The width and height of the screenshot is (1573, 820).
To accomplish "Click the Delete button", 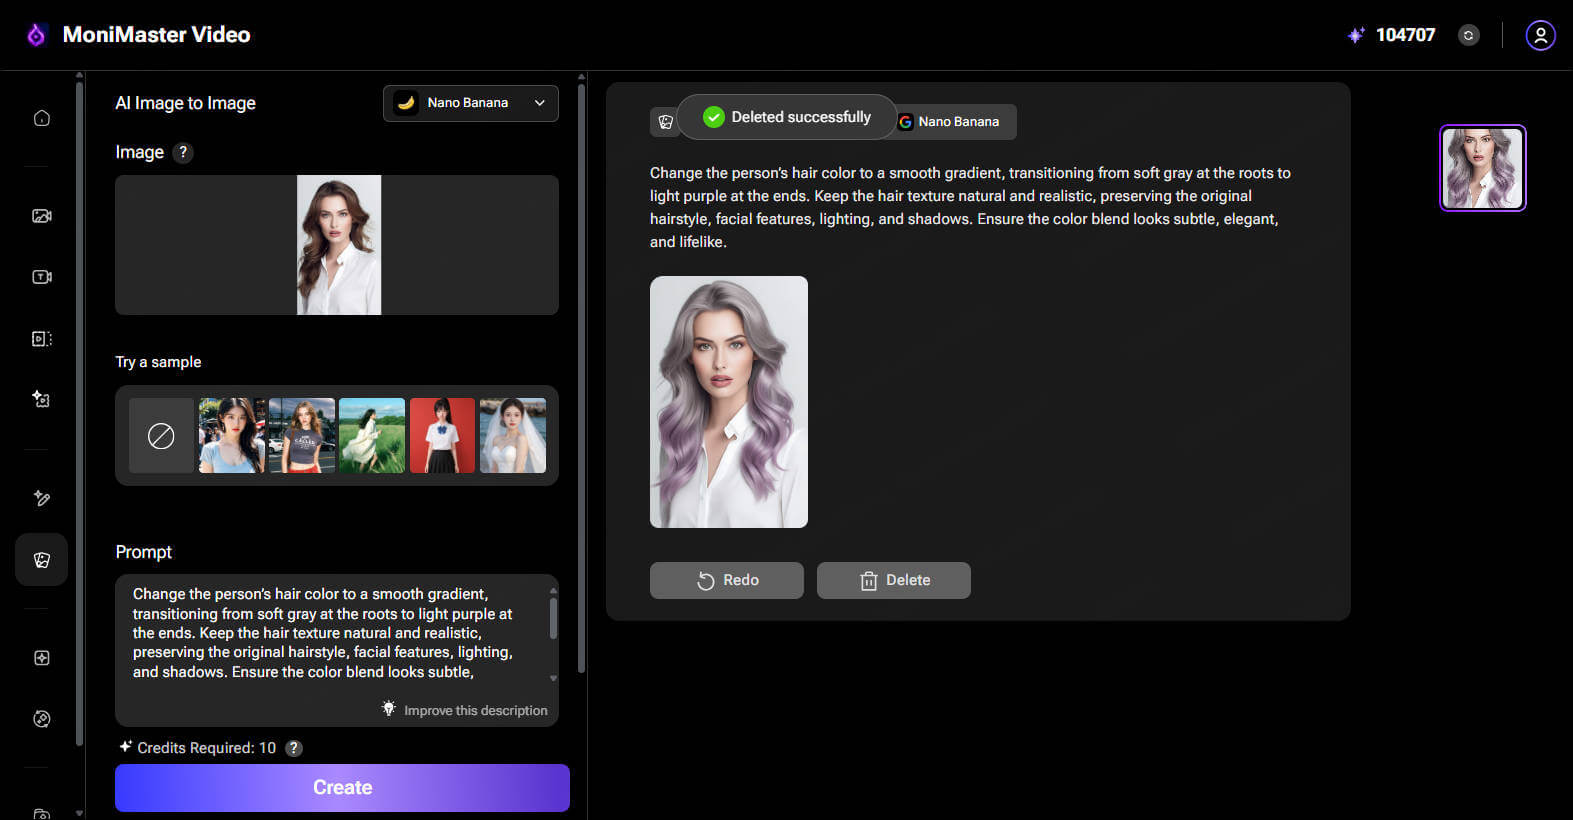I will click(894, 580).
